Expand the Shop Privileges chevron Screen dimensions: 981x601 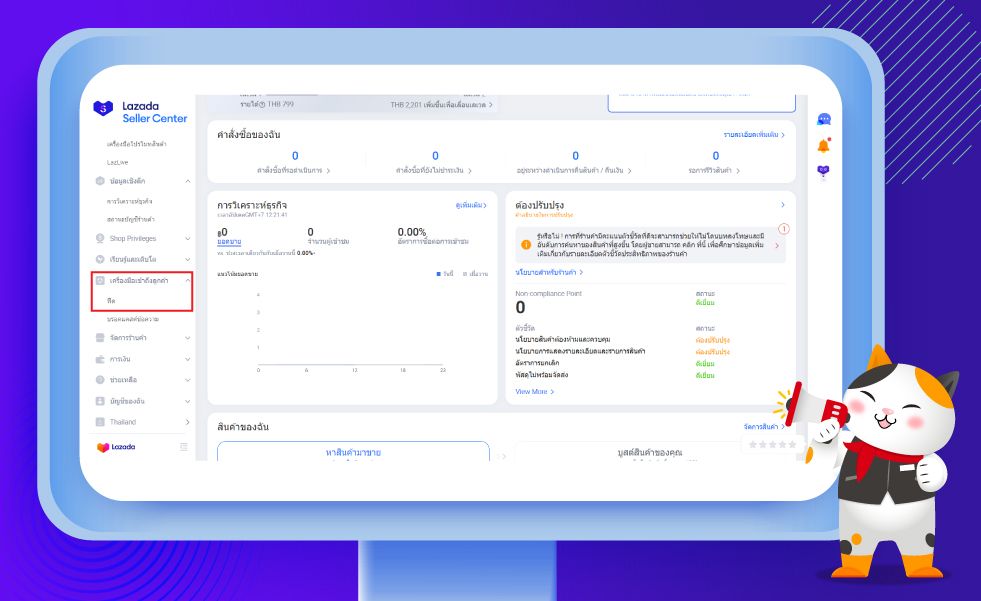188,238
